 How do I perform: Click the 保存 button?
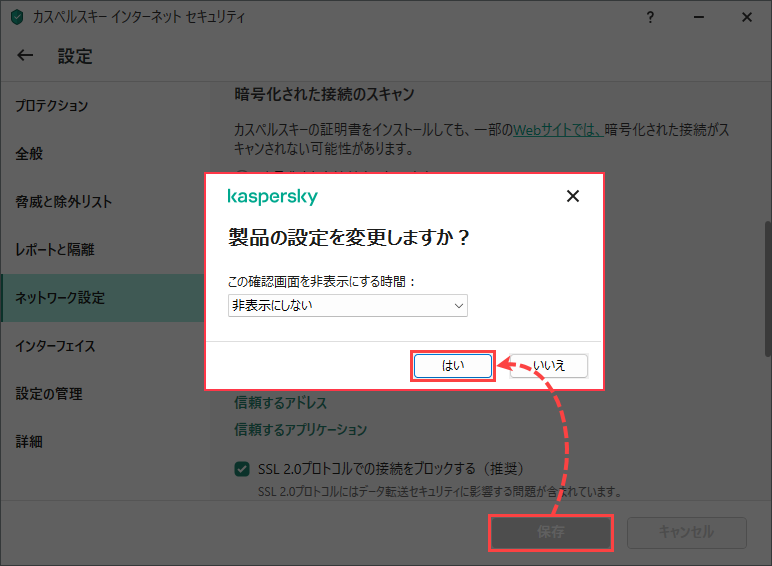pos(550,532)
